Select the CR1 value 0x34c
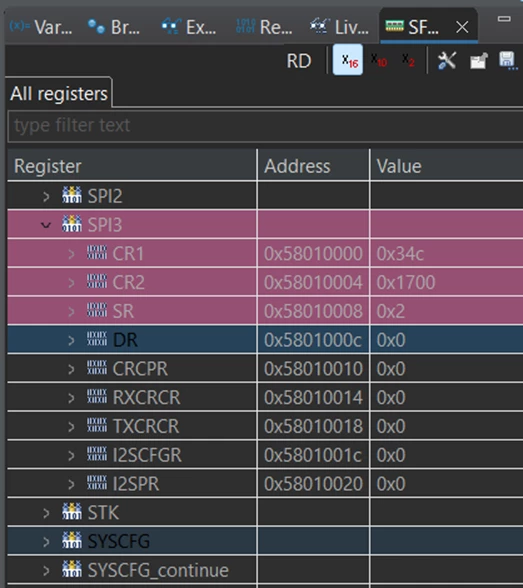This screenshot has width=523, height=588. (400, 254)
